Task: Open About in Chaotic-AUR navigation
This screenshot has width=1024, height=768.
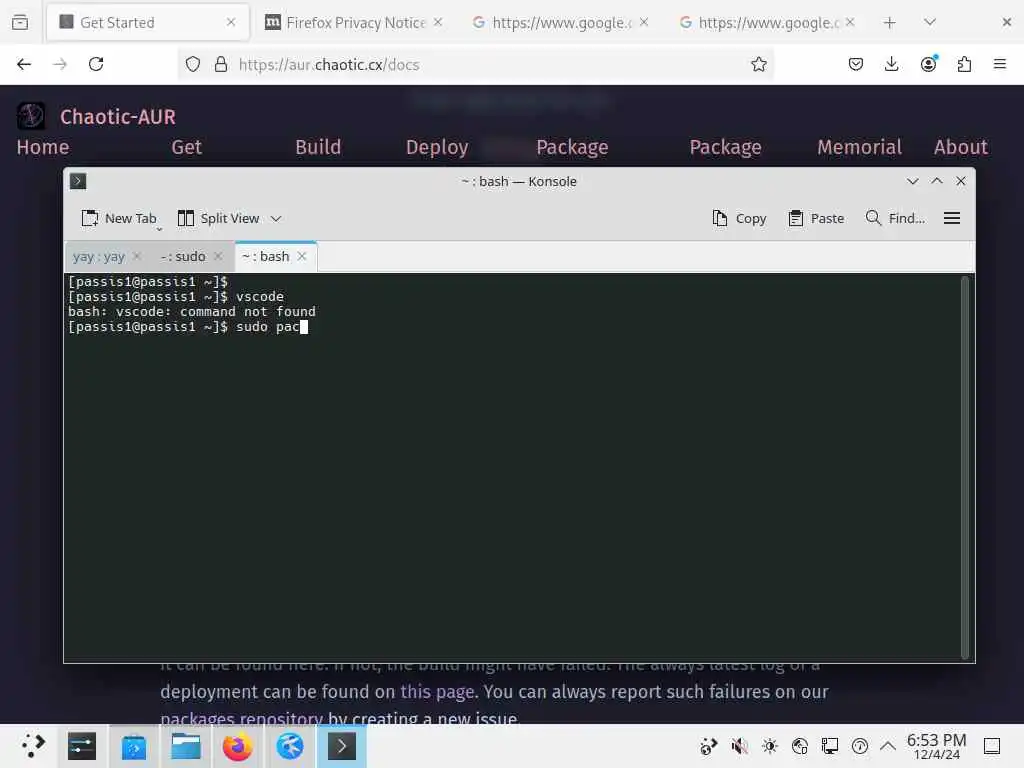Action: [x=960, y=147]
